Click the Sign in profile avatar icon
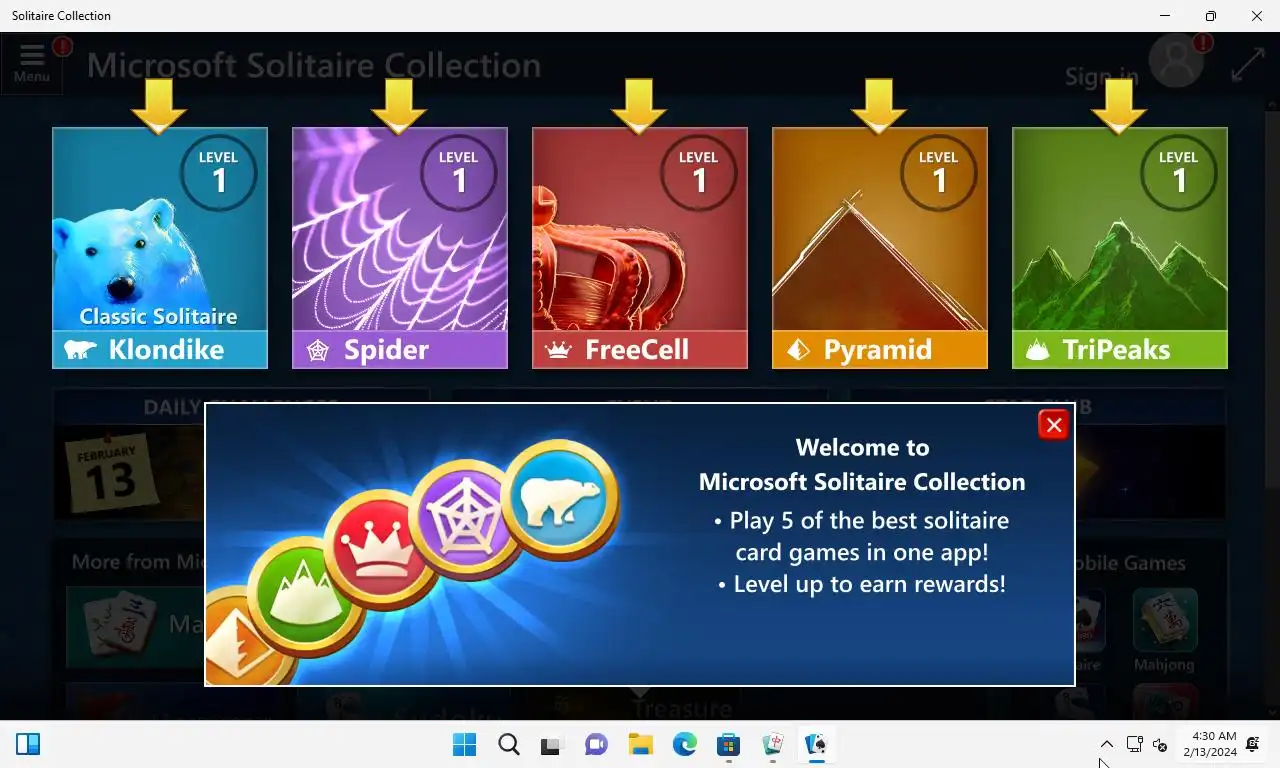Image resolution: width=1280 pixels, height=768 pixels. pyautogui.click(x=1176, y=61)
